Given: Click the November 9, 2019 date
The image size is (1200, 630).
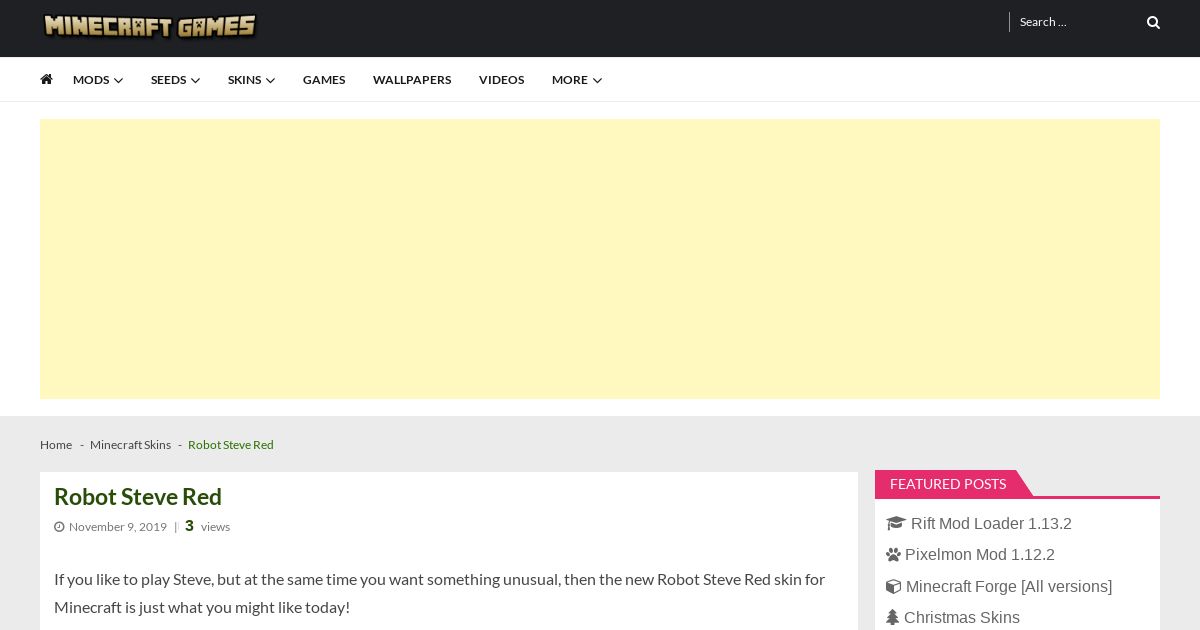Looking at the screenshot, I should [118, 527].
